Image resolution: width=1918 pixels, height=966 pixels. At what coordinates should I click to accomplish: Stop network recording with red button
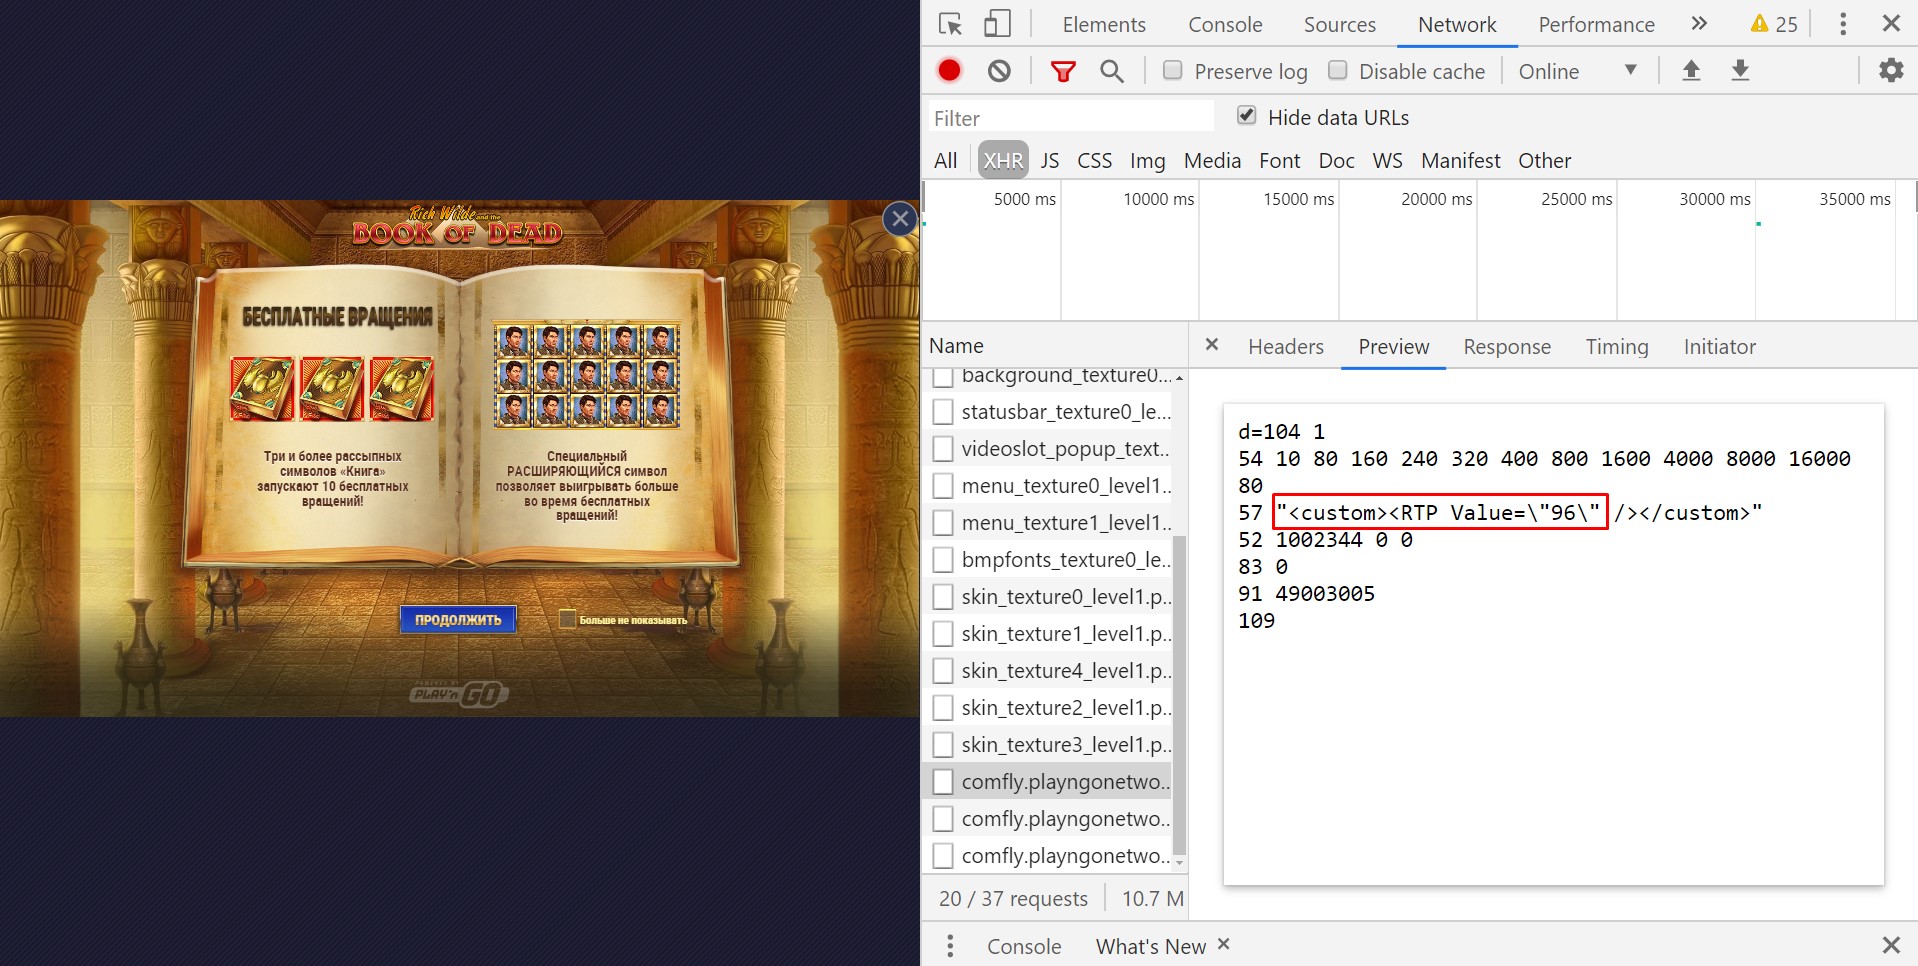(949, 70)
